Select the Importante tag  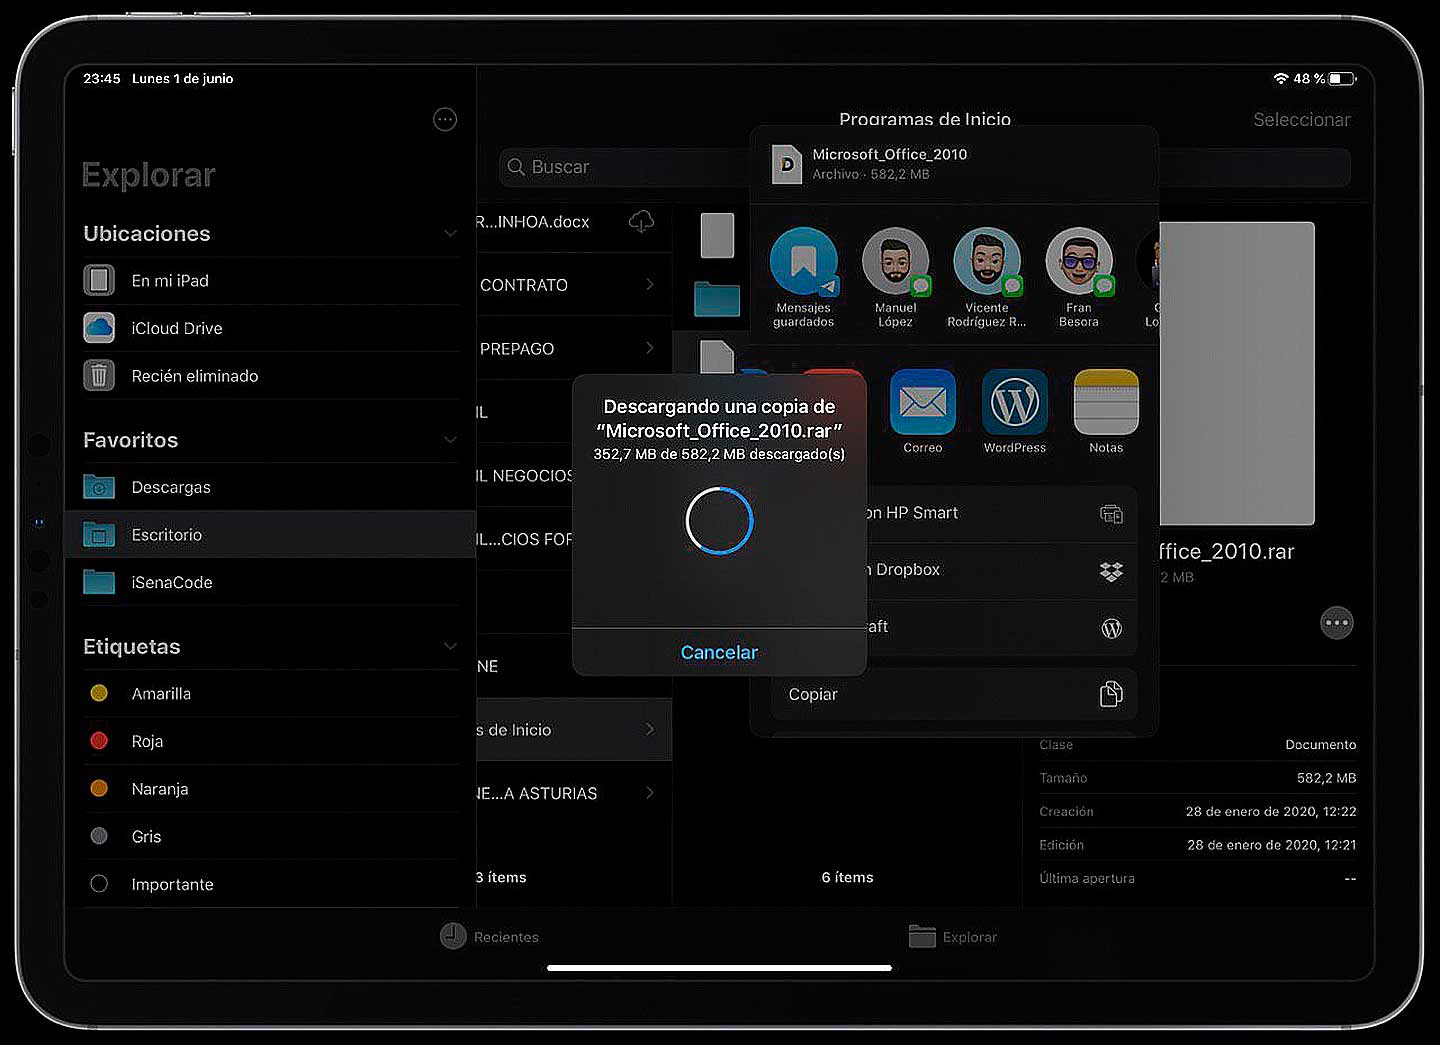click(x=270, y=884)
